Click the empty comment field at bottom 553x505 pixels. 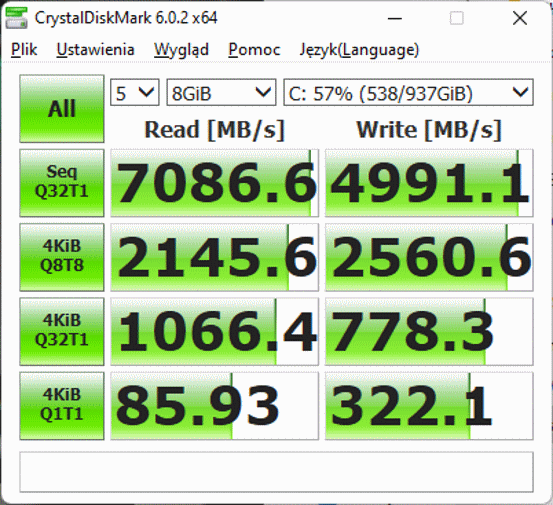tap(276, 472)
